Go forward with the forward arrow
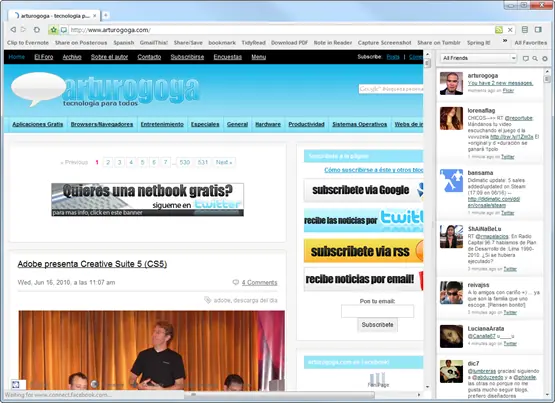 pos(23,30)
